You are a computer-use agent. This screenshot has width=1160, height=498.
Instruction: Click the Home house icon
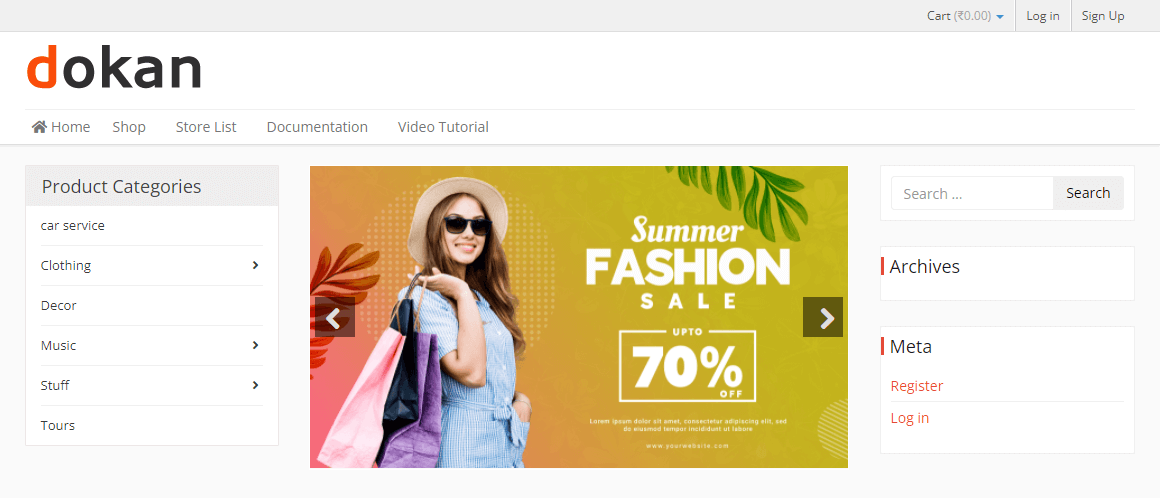click(39, 127)
